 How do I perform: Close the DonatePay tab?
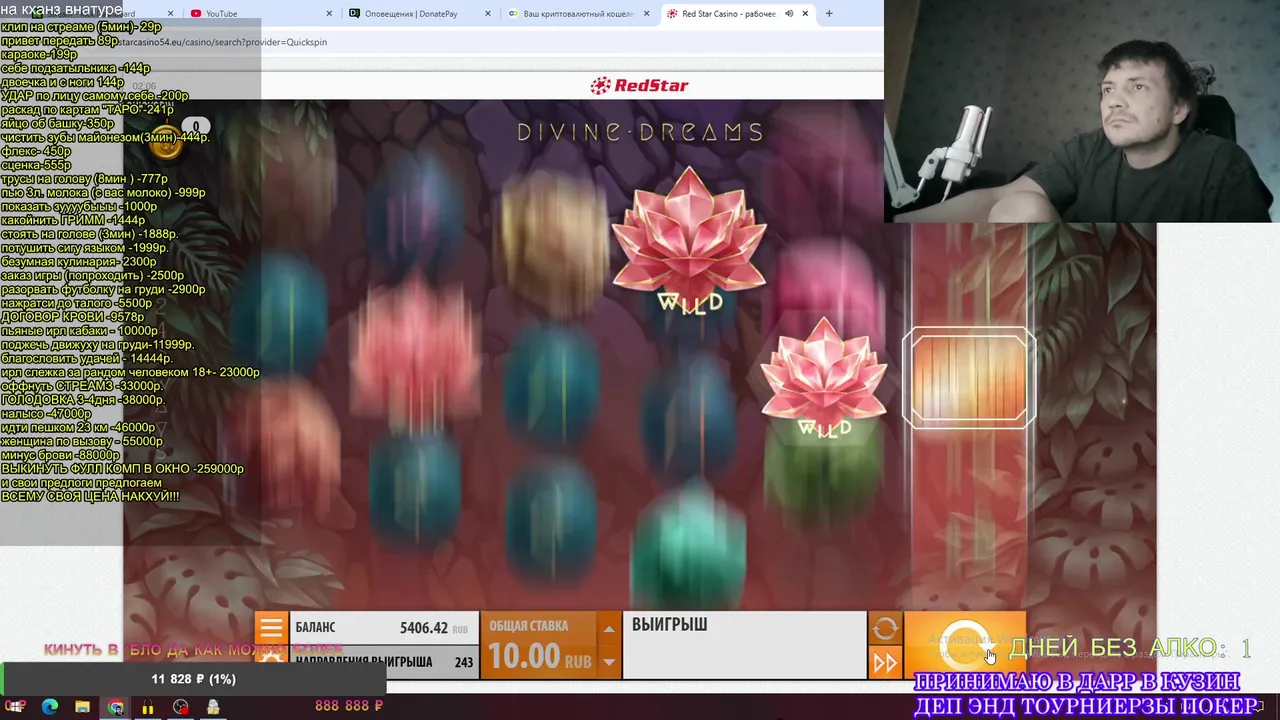click(488, 14)
